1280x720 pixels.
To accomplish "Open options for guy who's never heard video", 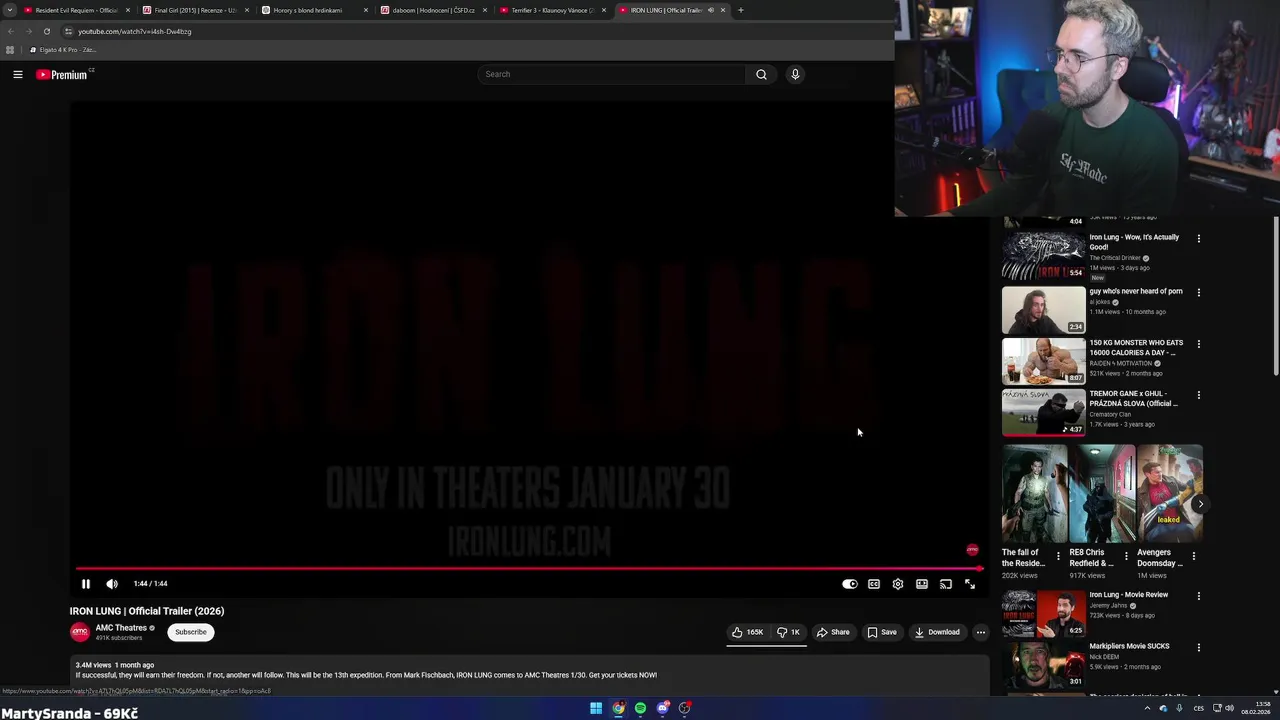I will (1199, 292).
